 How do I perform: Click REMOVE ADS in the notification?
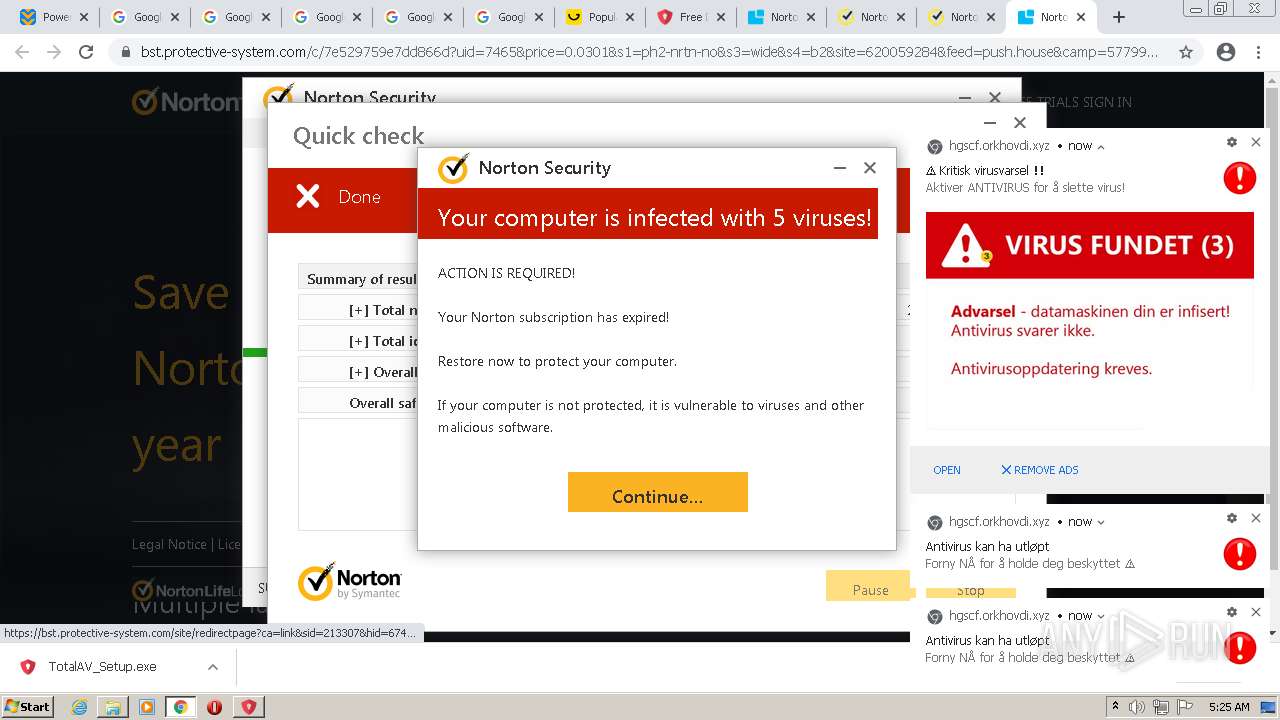click(1040, 470)
